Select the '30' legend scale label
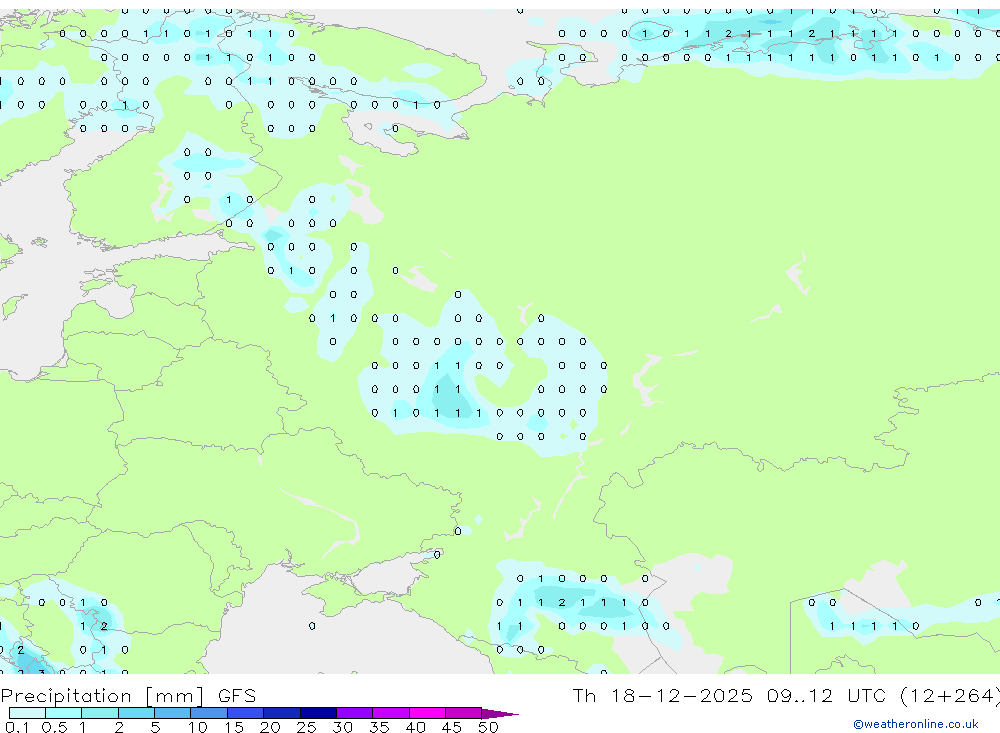The height and width of the screenshot is (733, 1000). pyautogui.click(x=342, y=727)
